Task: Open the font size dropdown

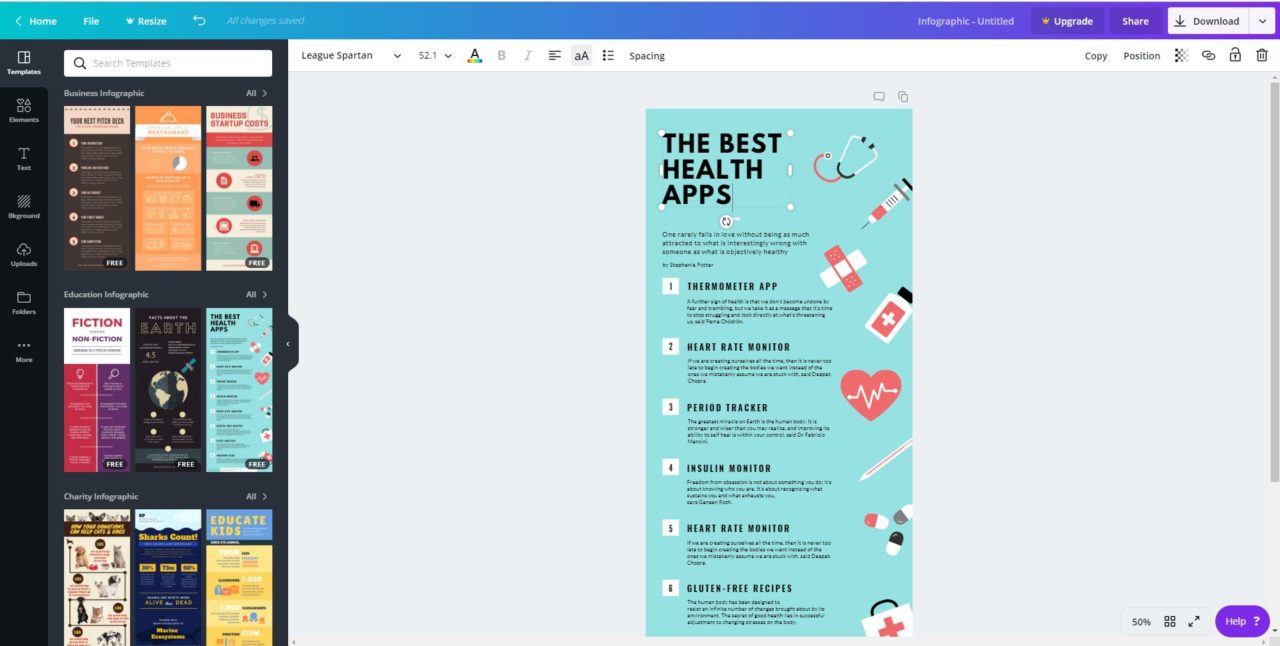Action: (x=433, y=56)
